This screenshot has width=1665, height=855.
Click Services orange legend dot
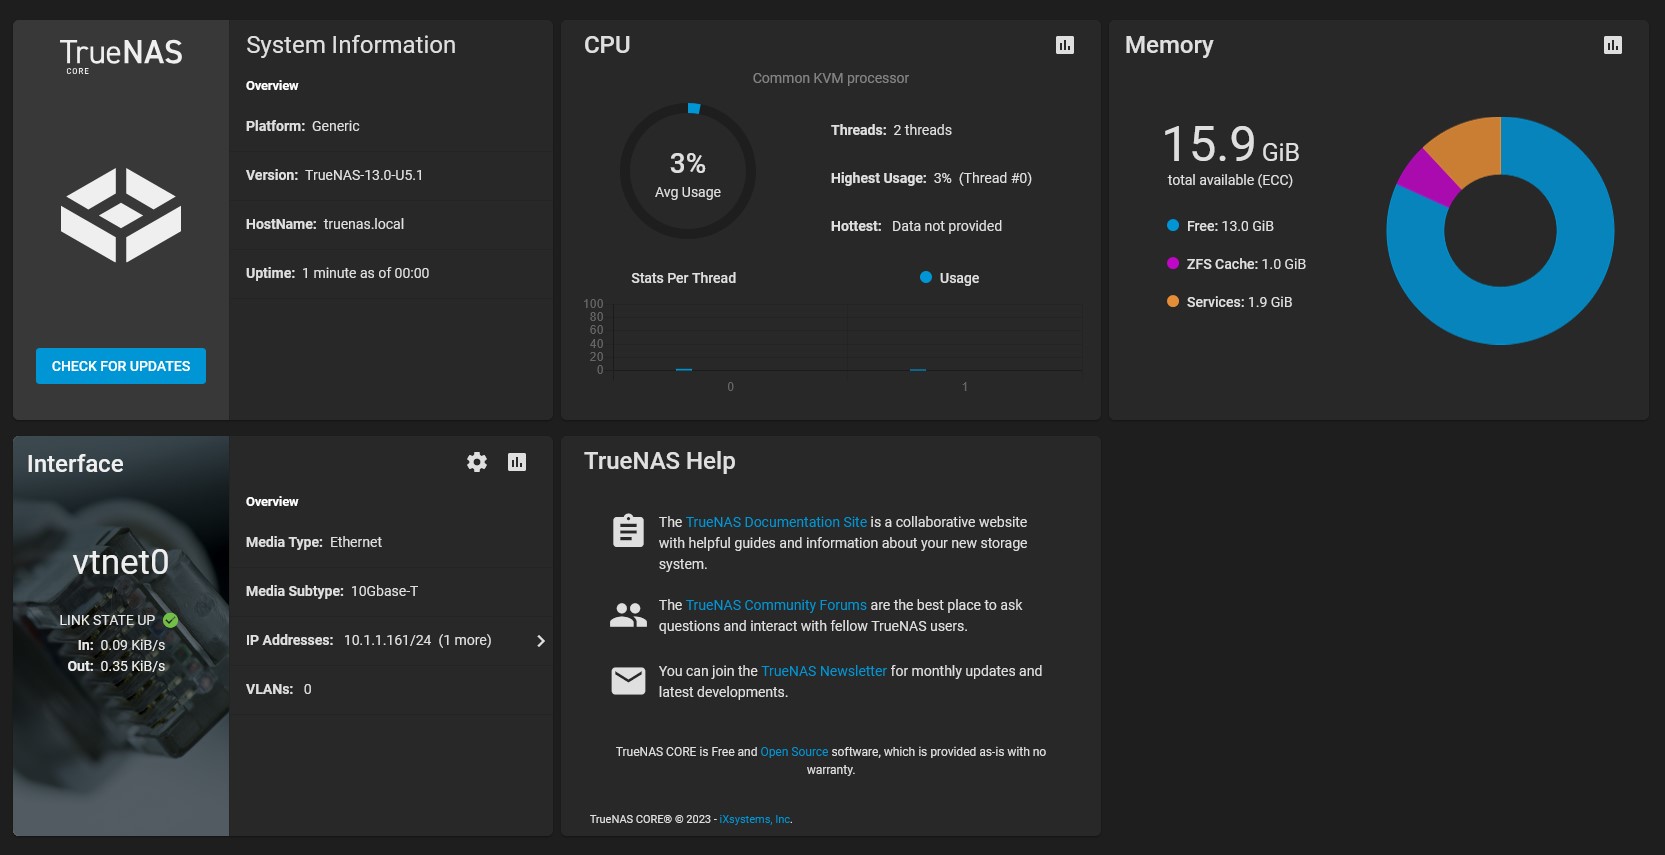[1173, 301]
